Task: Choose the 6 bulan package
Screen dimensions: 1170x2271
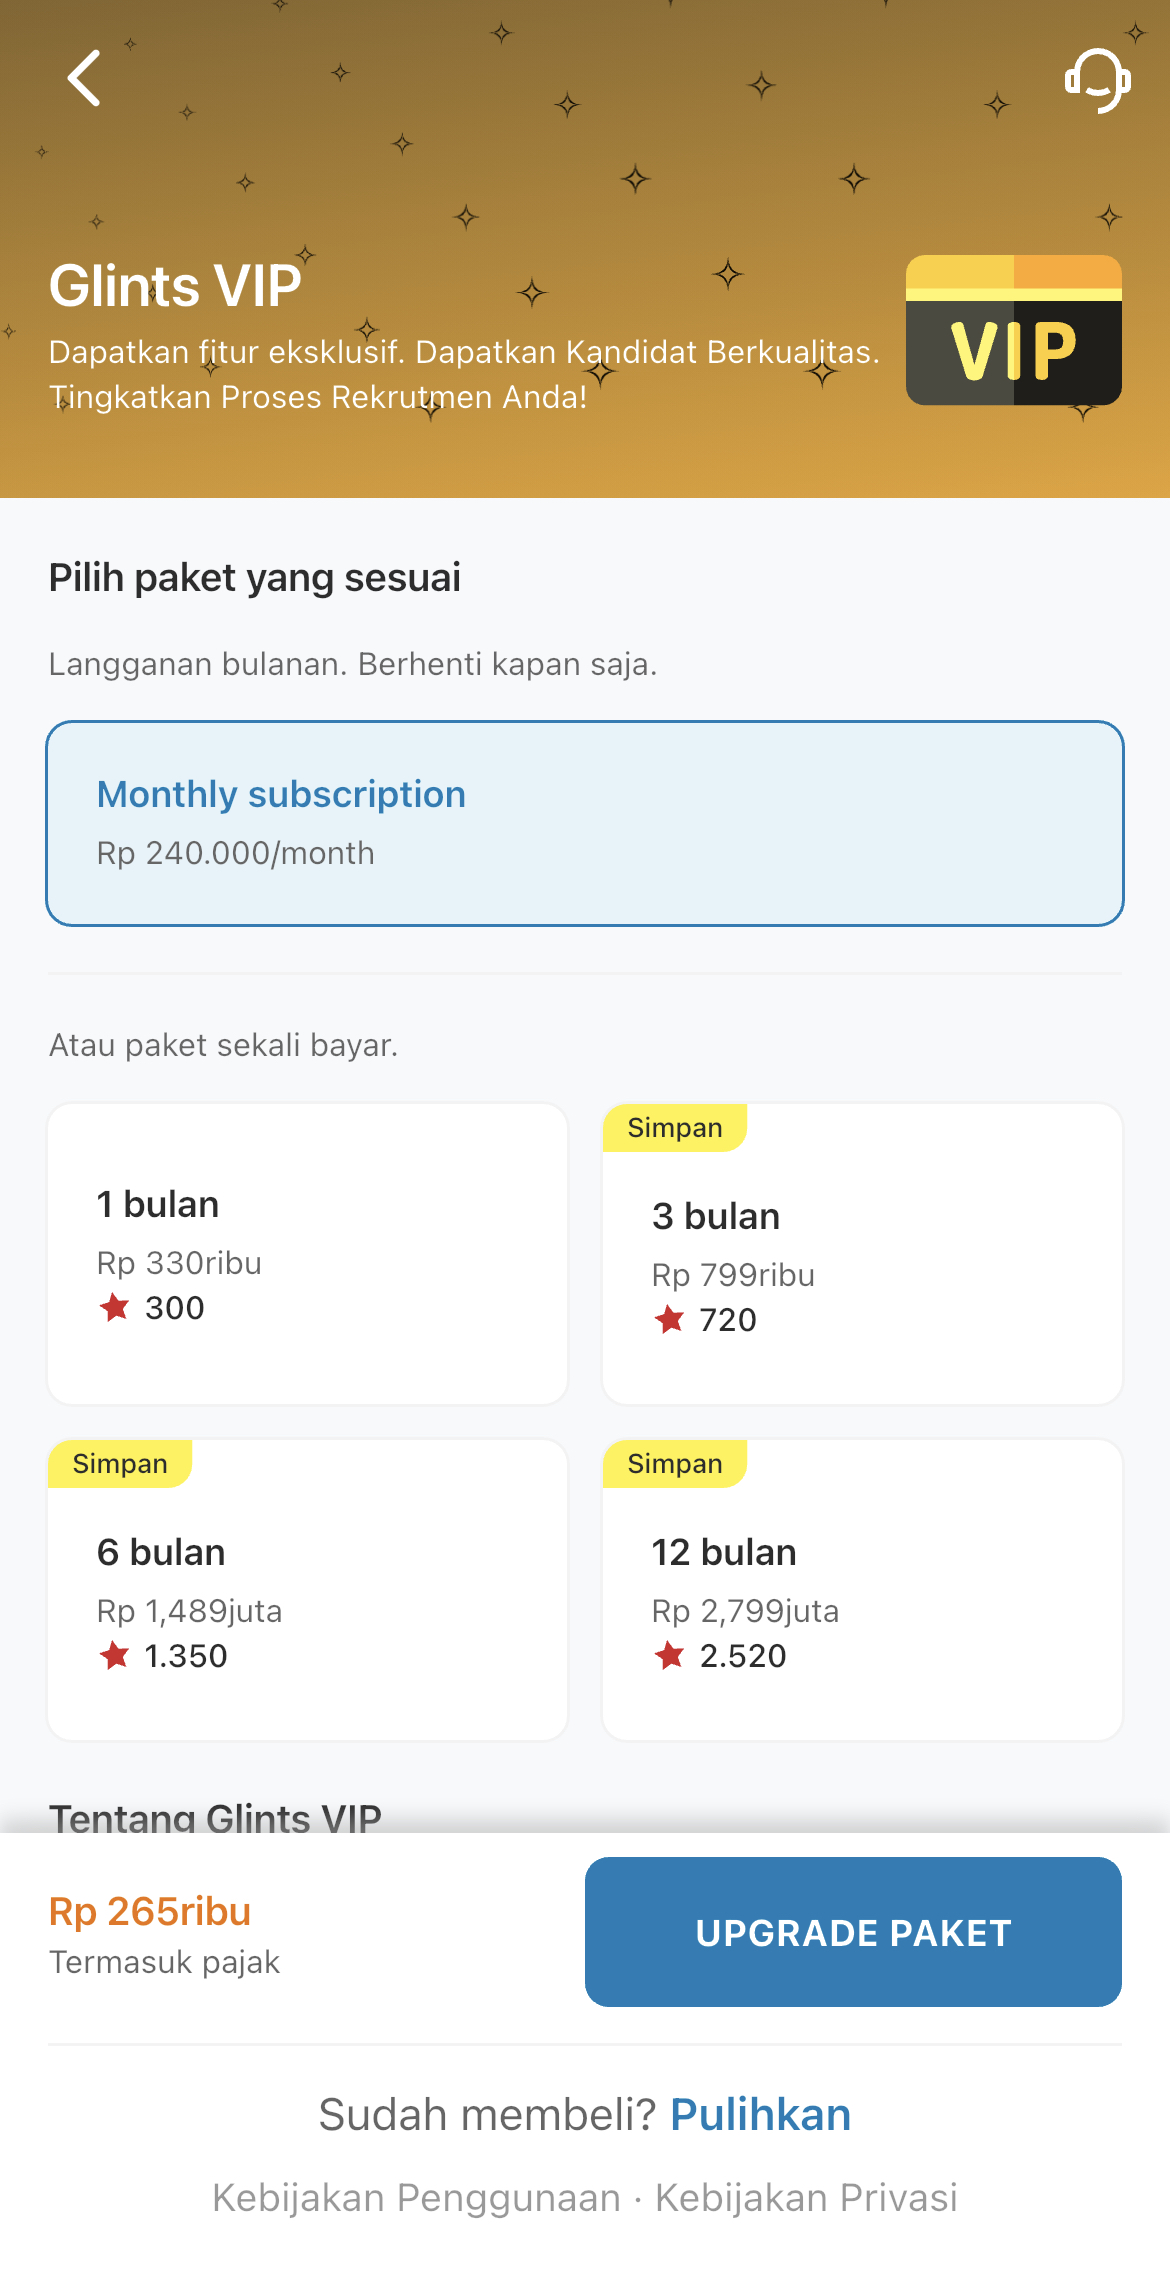Action: point(308,1590)
